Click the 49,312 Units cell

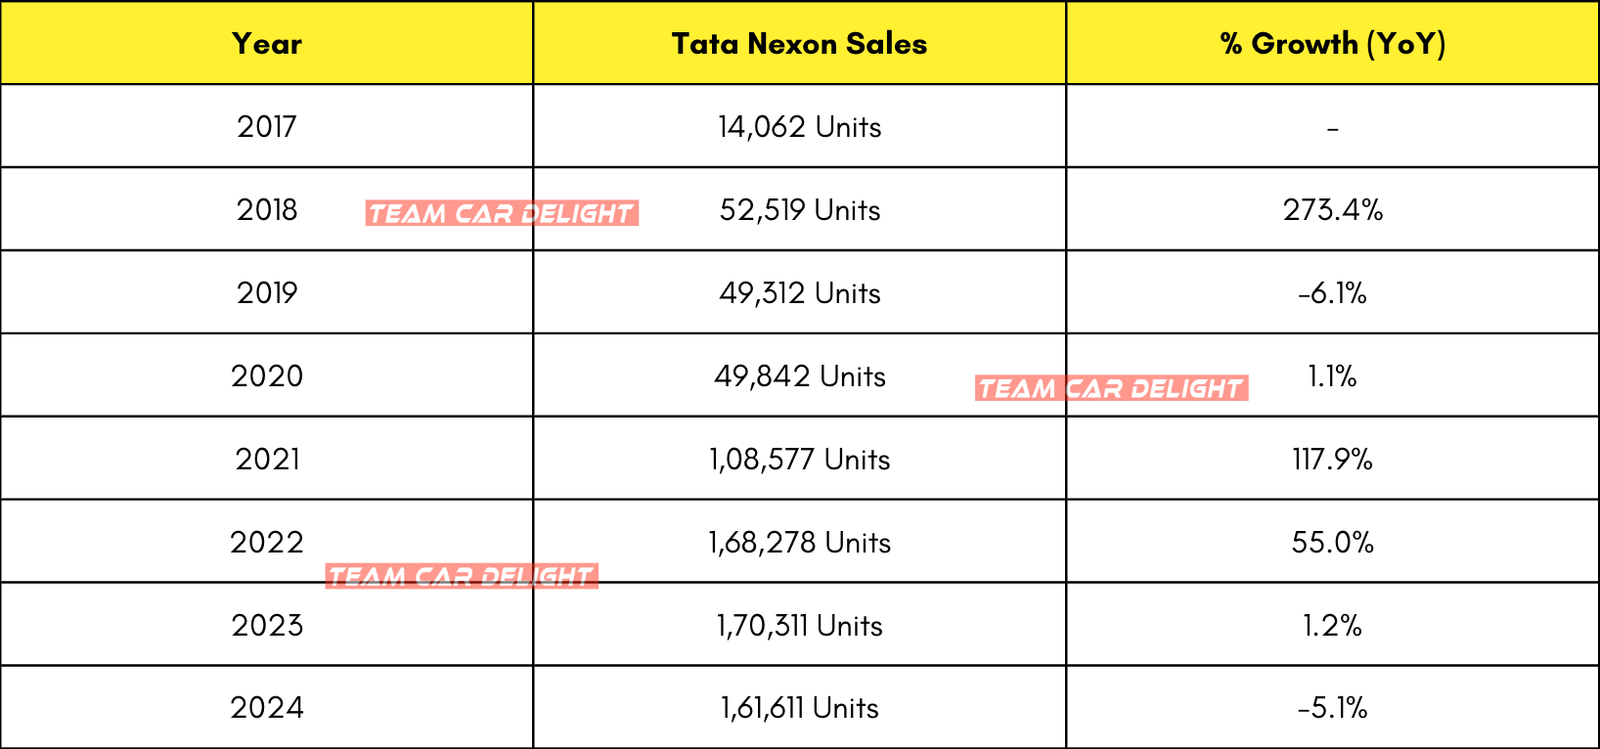[799, 293]
